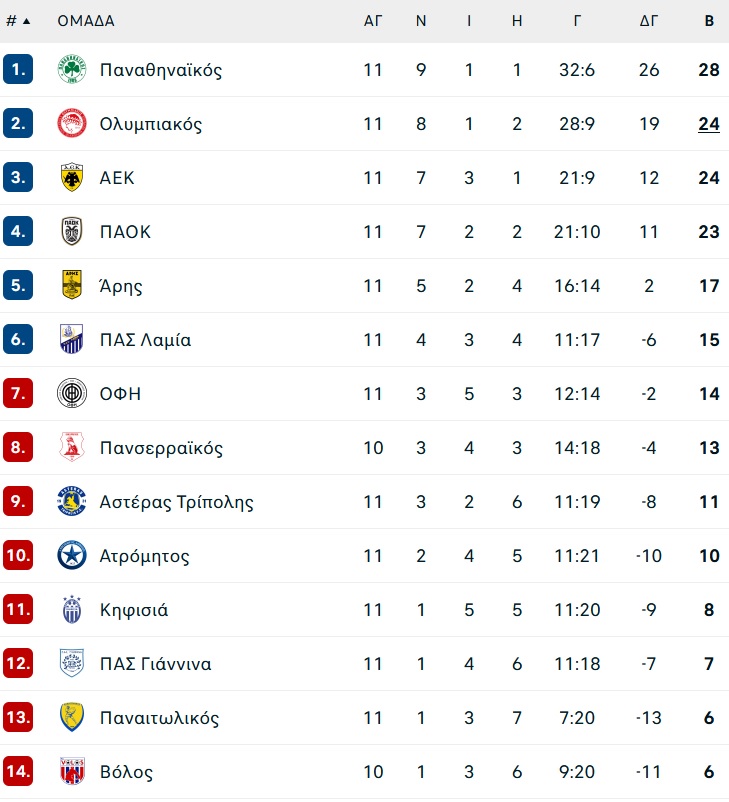The width and height of the screenshot is (729, 802).
Task: Click the red position badge number 12
Action: (18, 664)
